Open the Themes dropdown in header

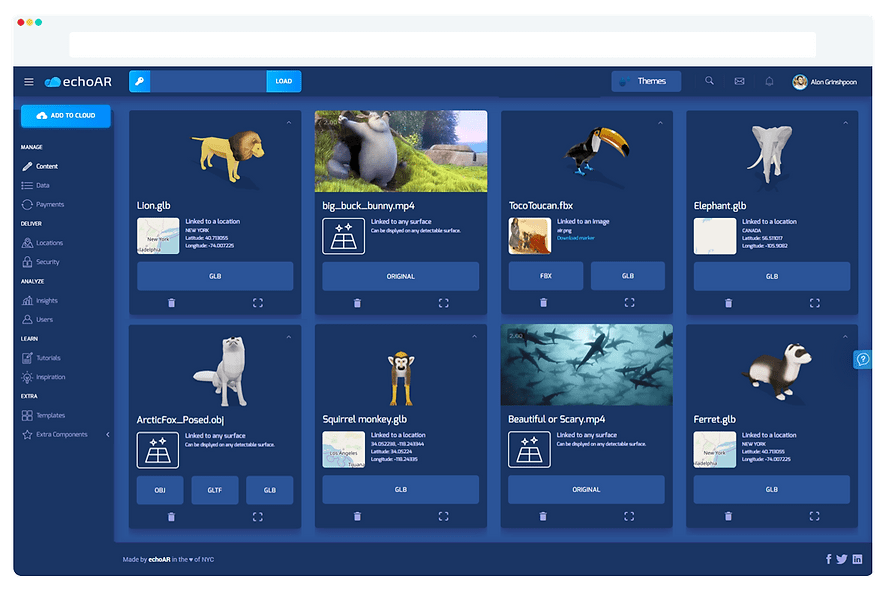[x=646, y=82]
